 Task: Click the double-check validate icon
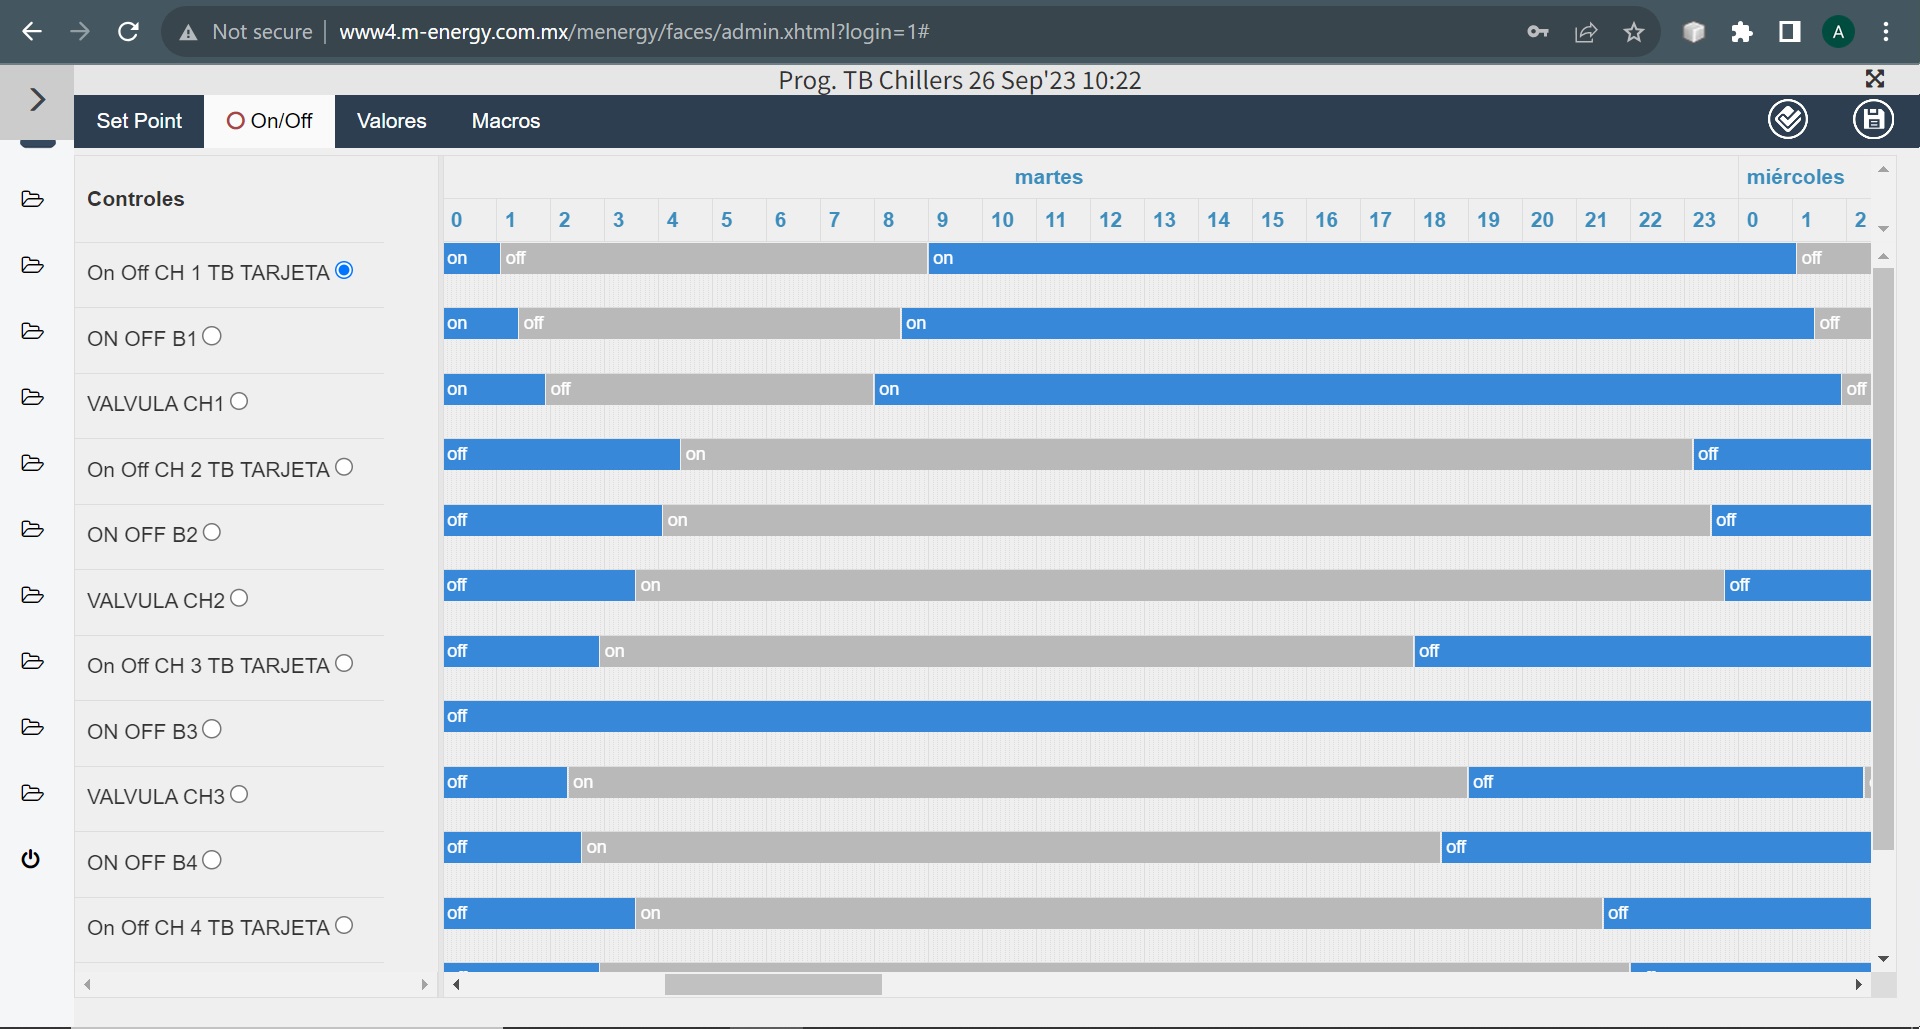[1787, 120]
